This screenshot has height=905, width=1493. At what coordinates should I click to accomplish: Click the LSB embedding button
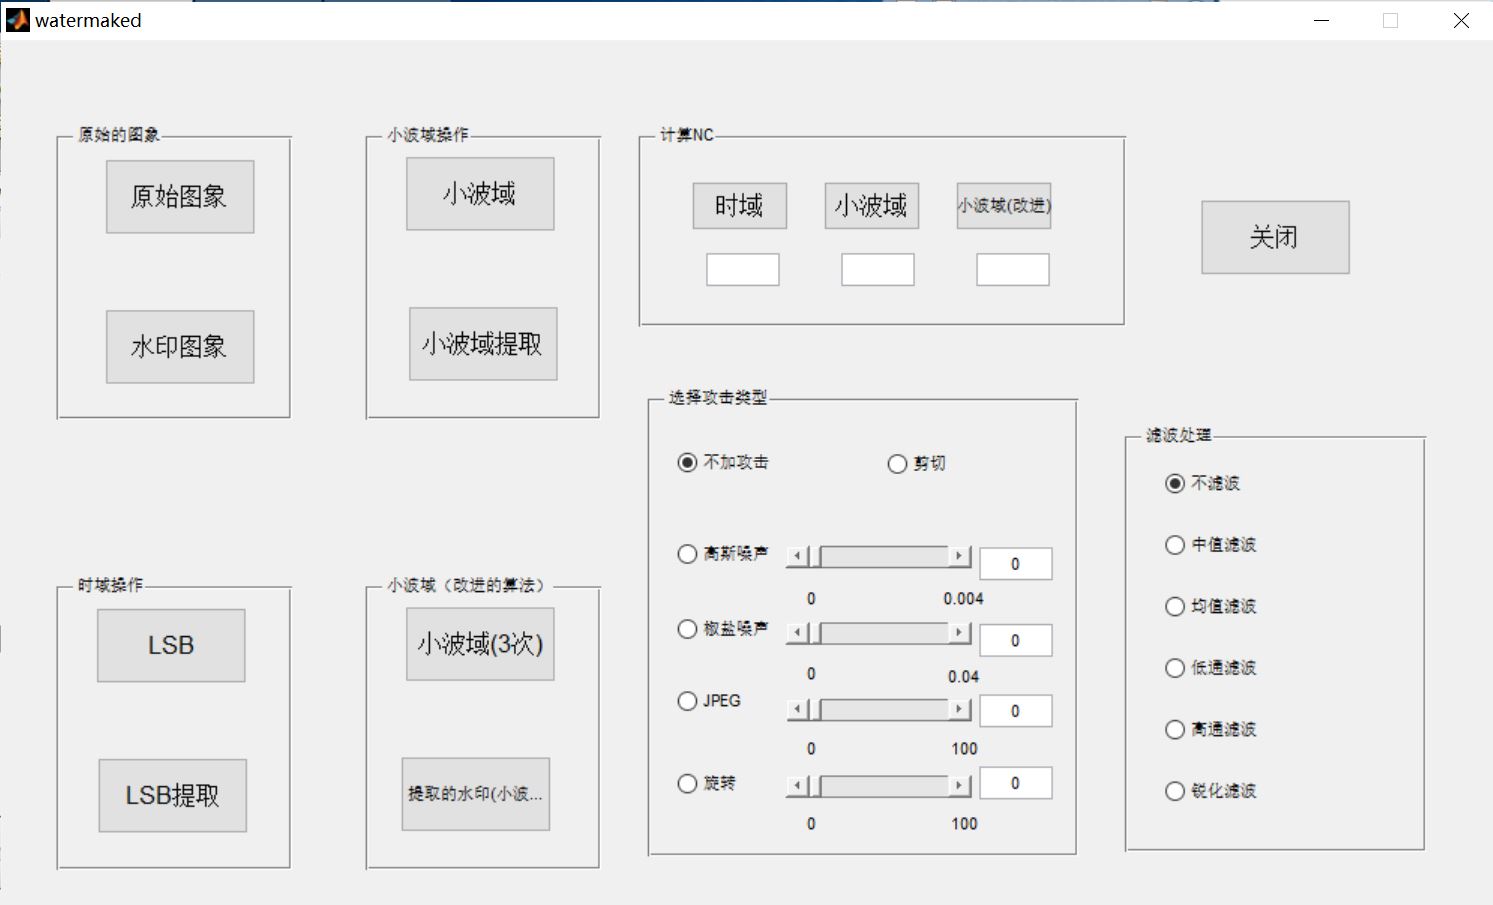tap(170, 645)
